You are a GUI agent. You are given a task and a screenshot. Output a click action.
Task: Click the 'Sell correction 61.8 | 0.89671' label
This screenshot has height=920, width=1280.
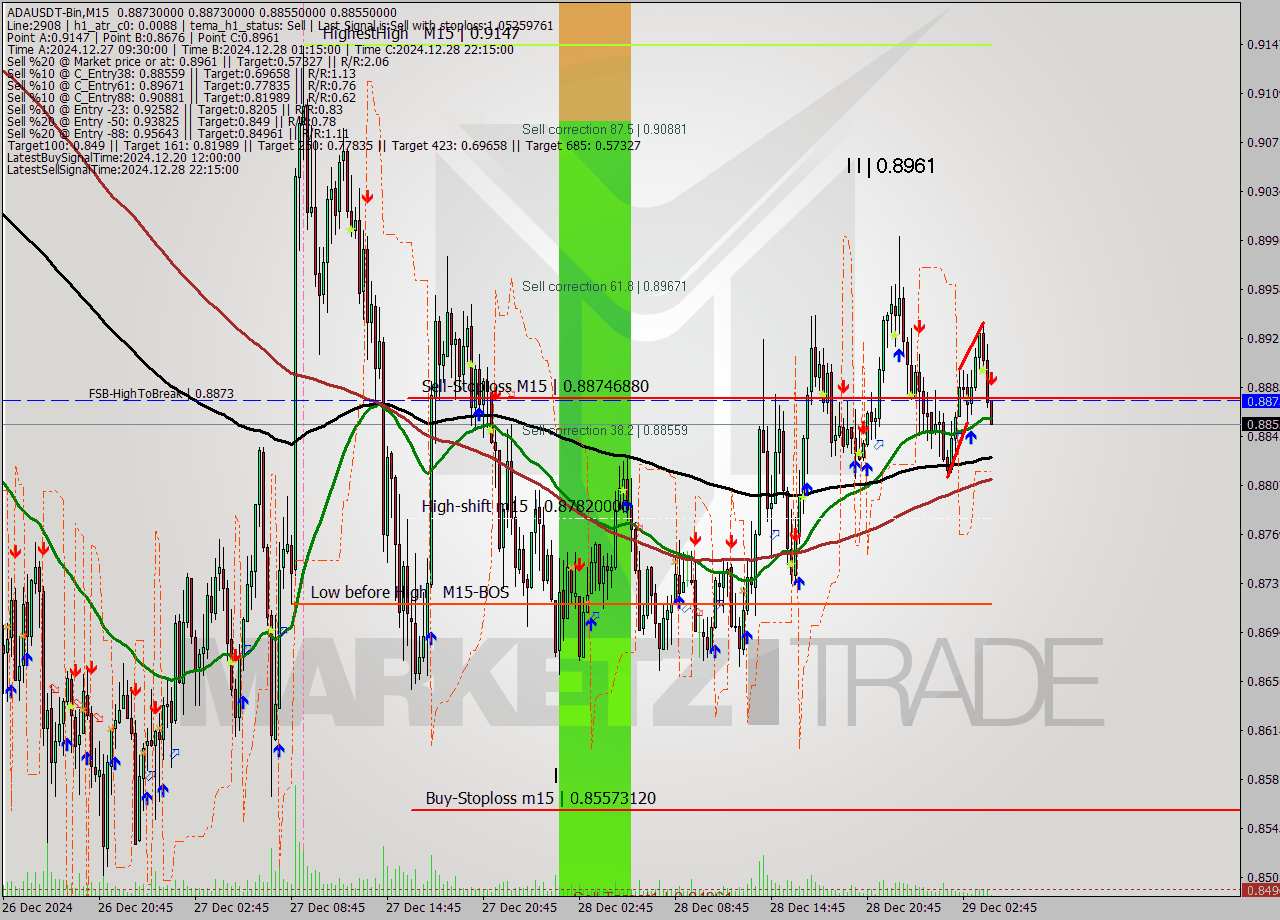coord(604,286)
